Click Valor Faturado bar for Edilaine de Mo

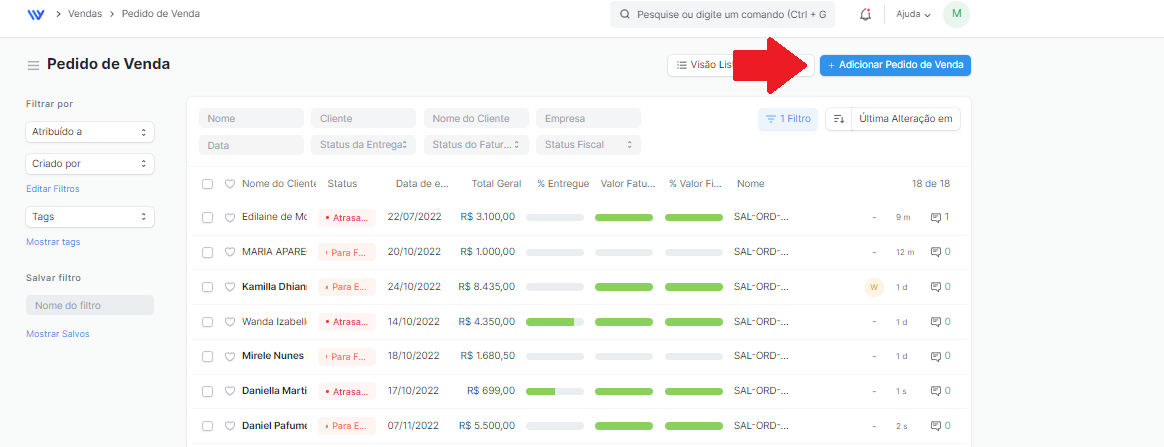[624, 218]
